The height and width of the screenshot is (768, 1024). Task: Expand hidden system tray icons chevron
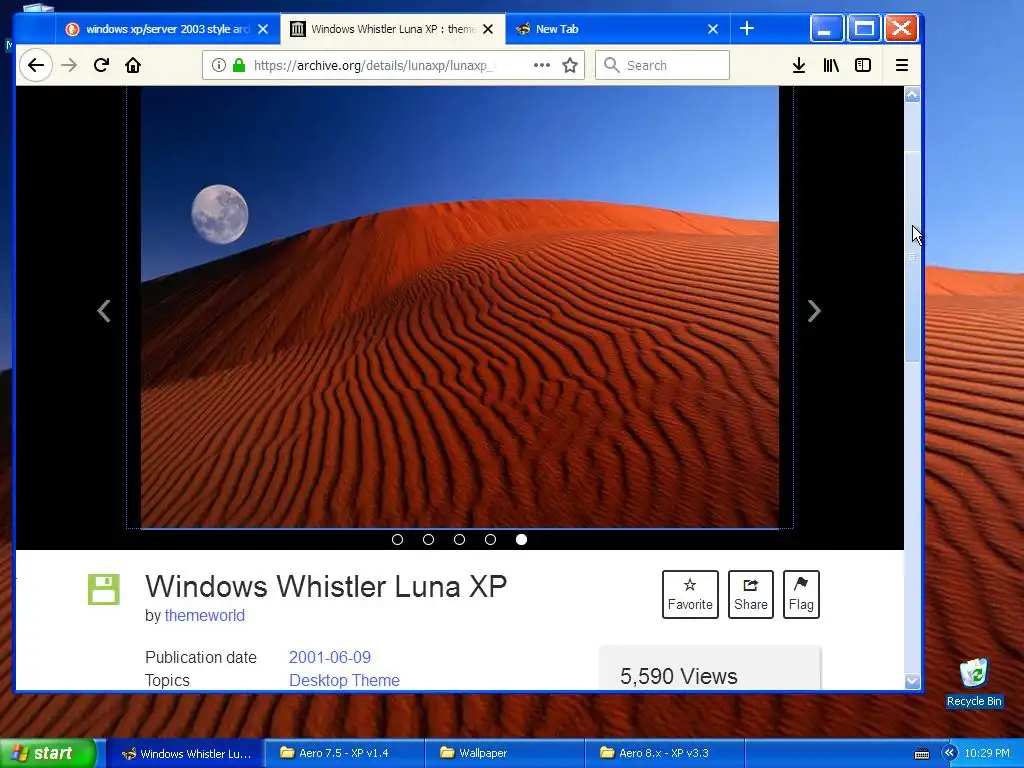coord(949,753)
